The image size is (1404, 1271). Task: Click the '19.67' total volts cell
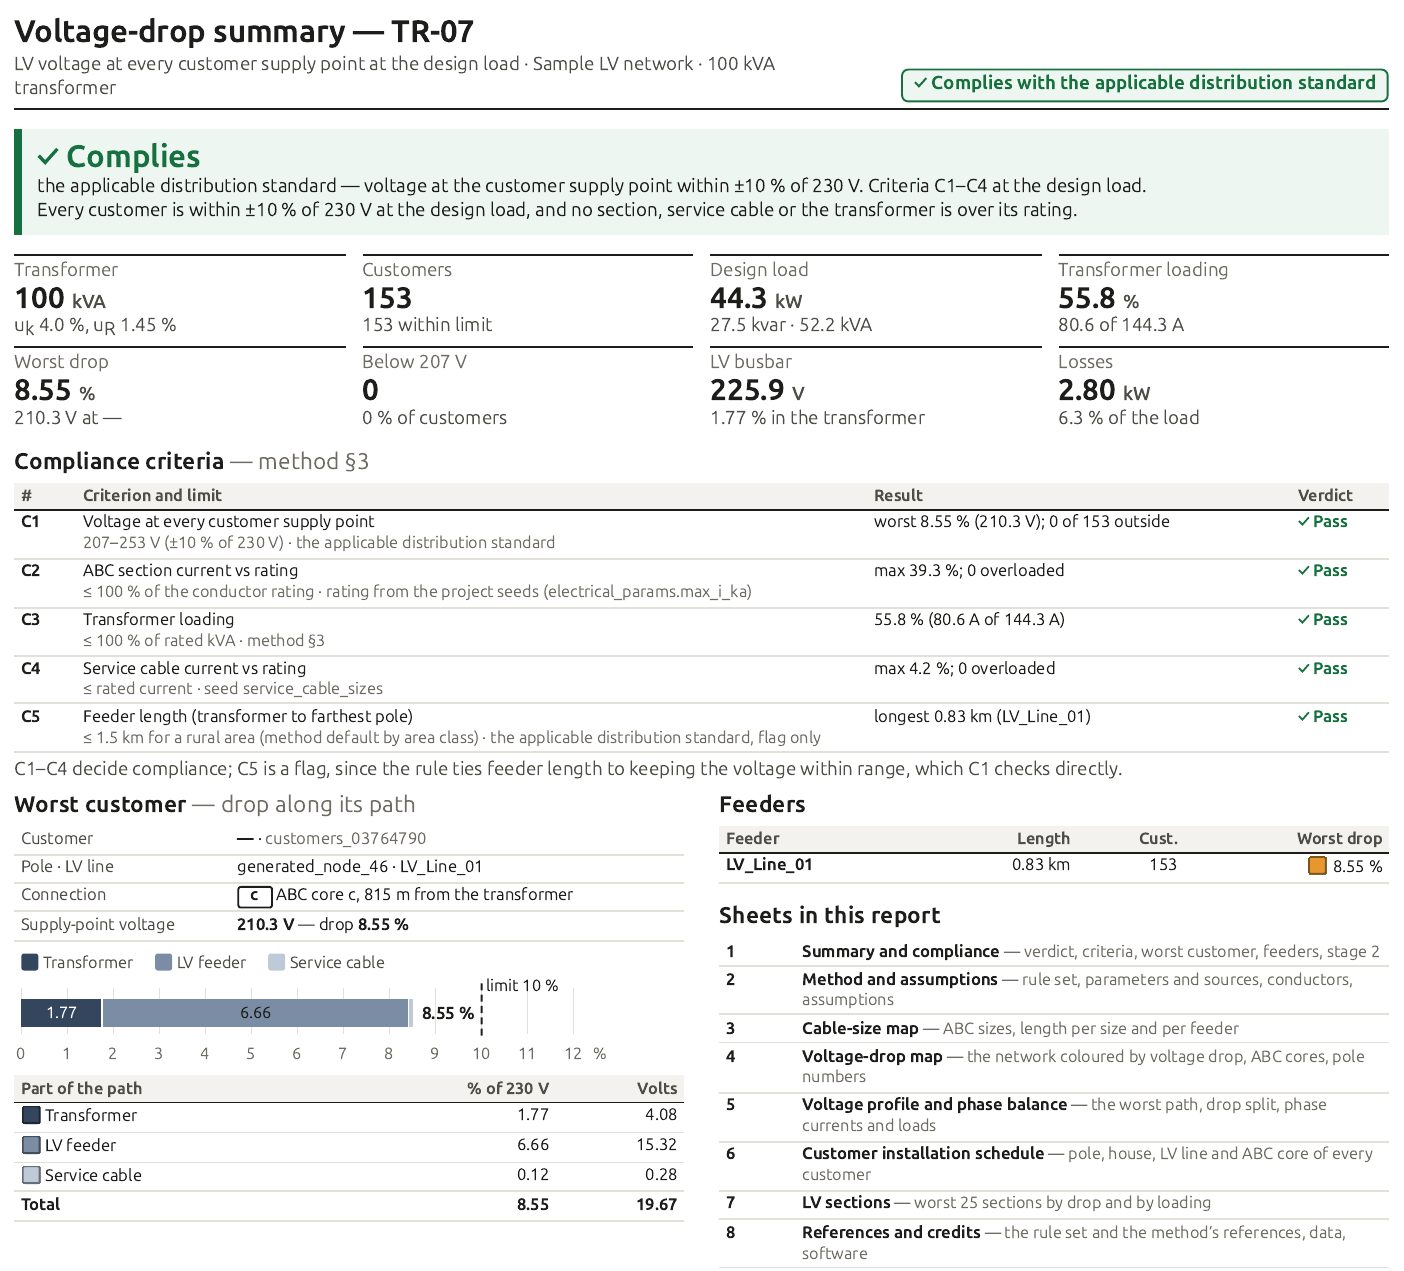click(657, 1205)
